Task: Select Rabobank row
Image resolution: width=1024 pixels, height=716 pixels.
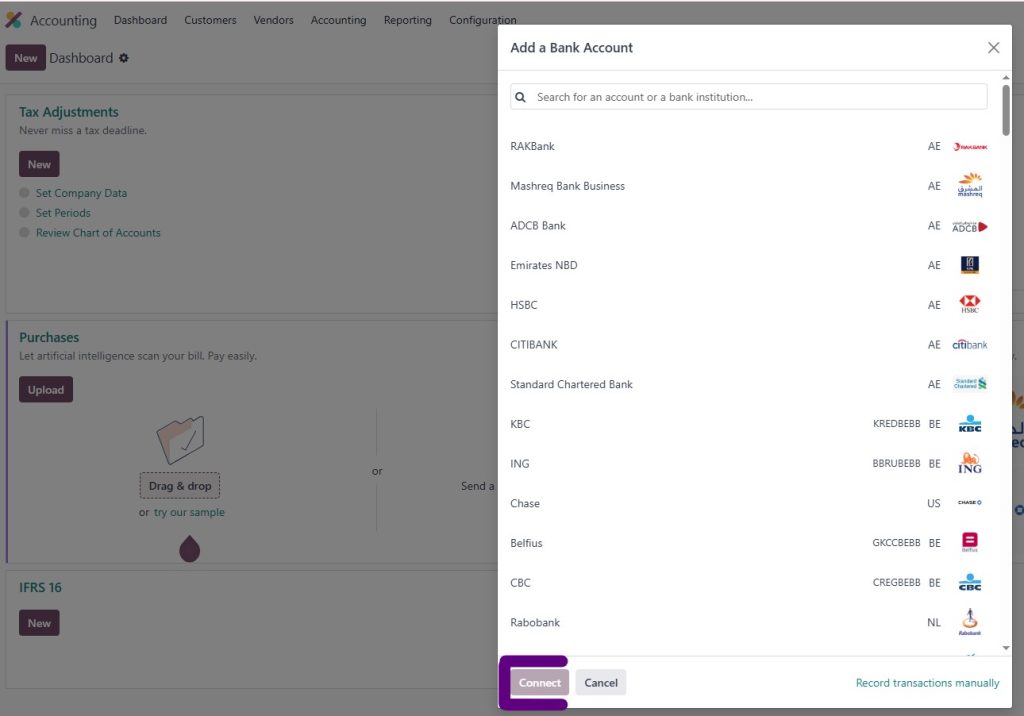Action: tap(748, 622)
